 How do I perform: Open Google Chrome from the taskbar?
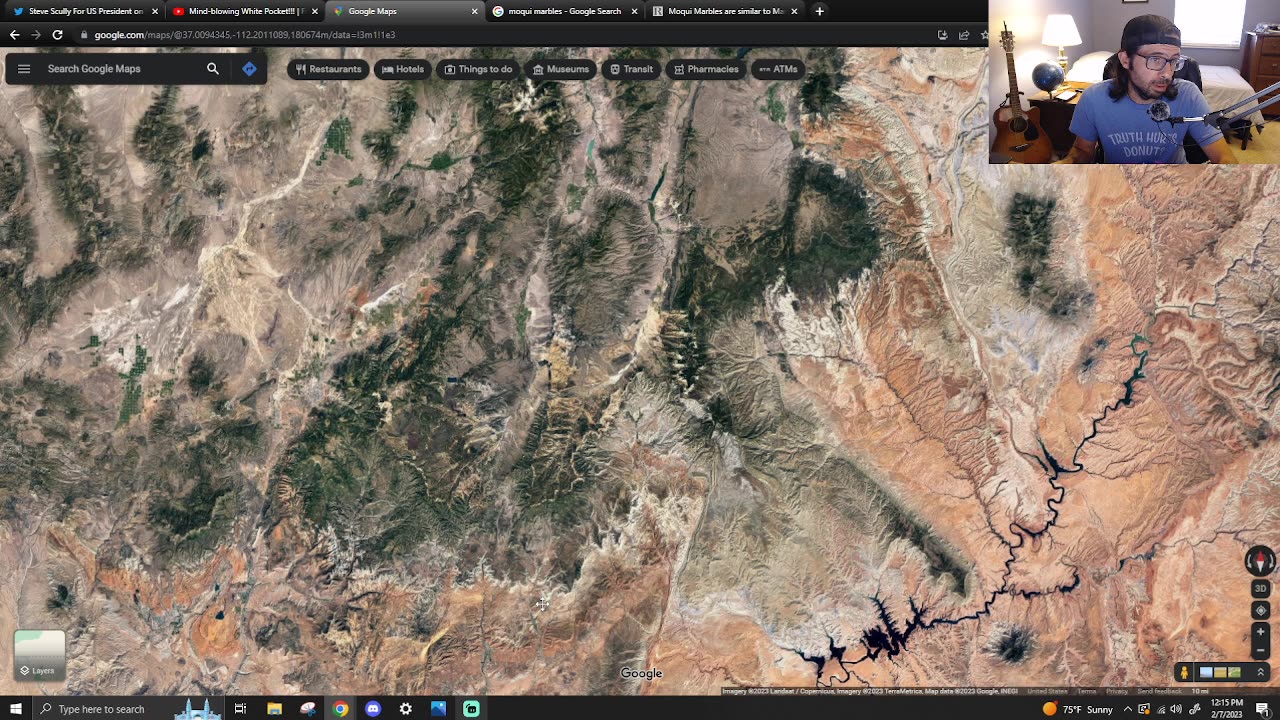[x=340, y=709]
